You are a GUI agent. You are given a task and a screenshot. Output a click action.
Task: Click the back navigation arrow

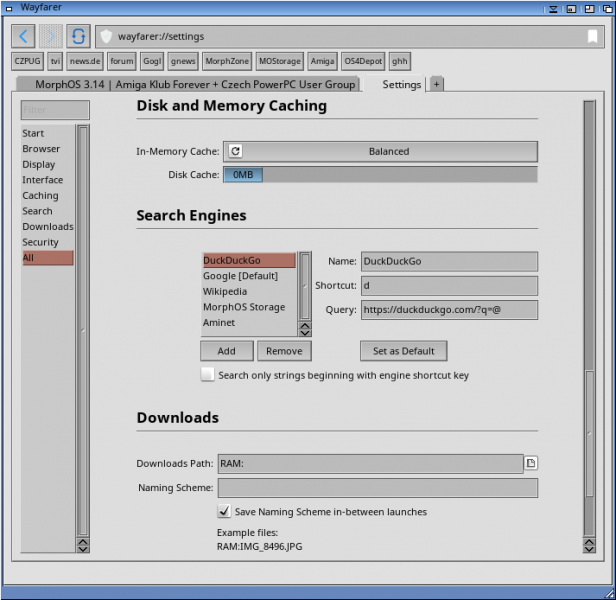pyautogui.click(x=23, y=36)
